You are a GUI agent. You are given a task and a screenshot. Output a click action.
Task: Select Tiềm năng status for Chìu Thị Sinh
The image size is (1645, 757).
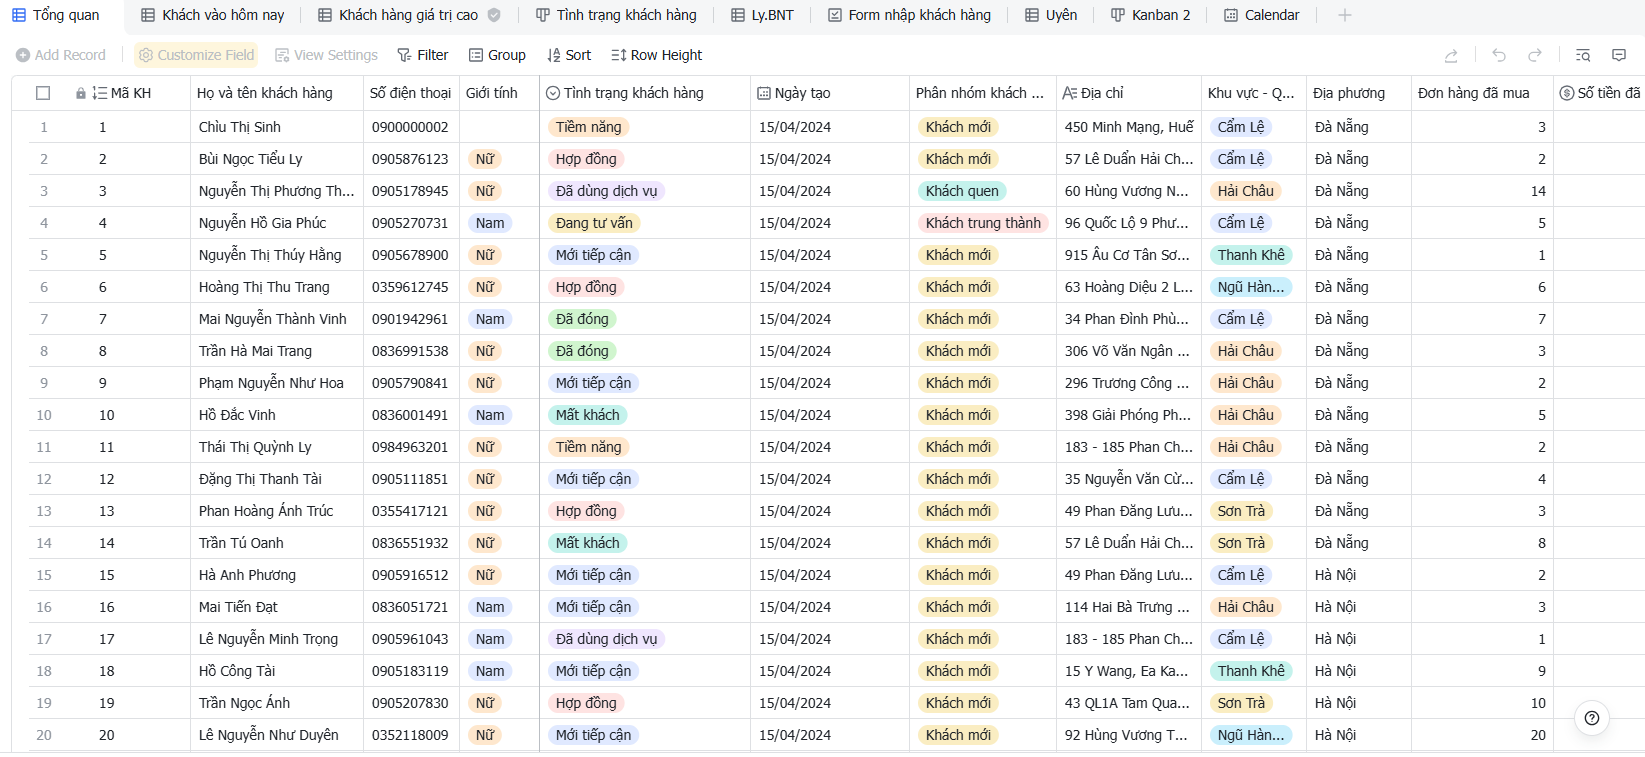pyautogui.click(x=588, y=127)
